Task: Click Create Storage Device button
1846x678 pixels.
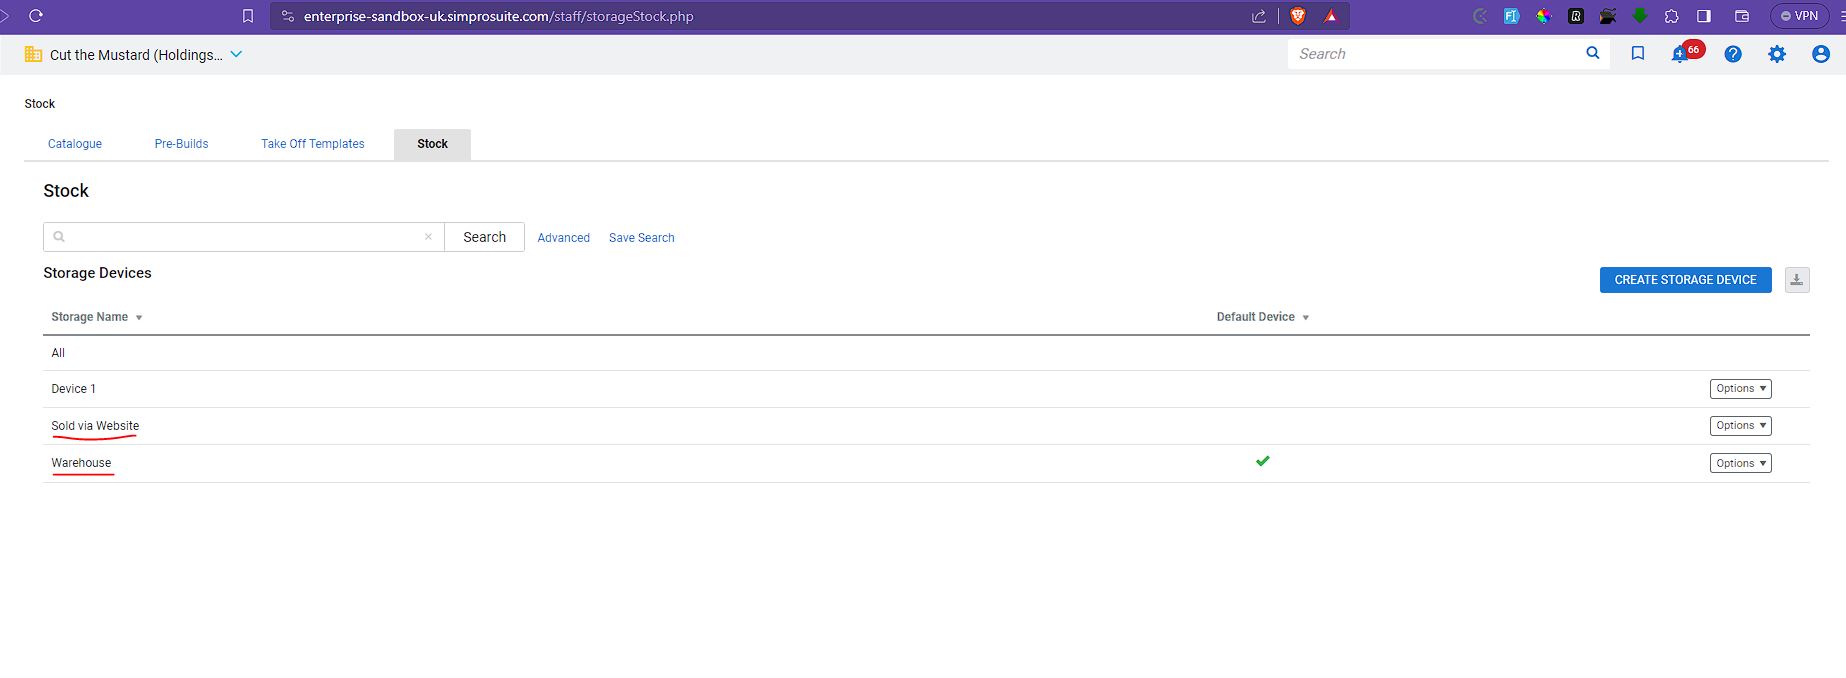Action: click(1685, 280)
